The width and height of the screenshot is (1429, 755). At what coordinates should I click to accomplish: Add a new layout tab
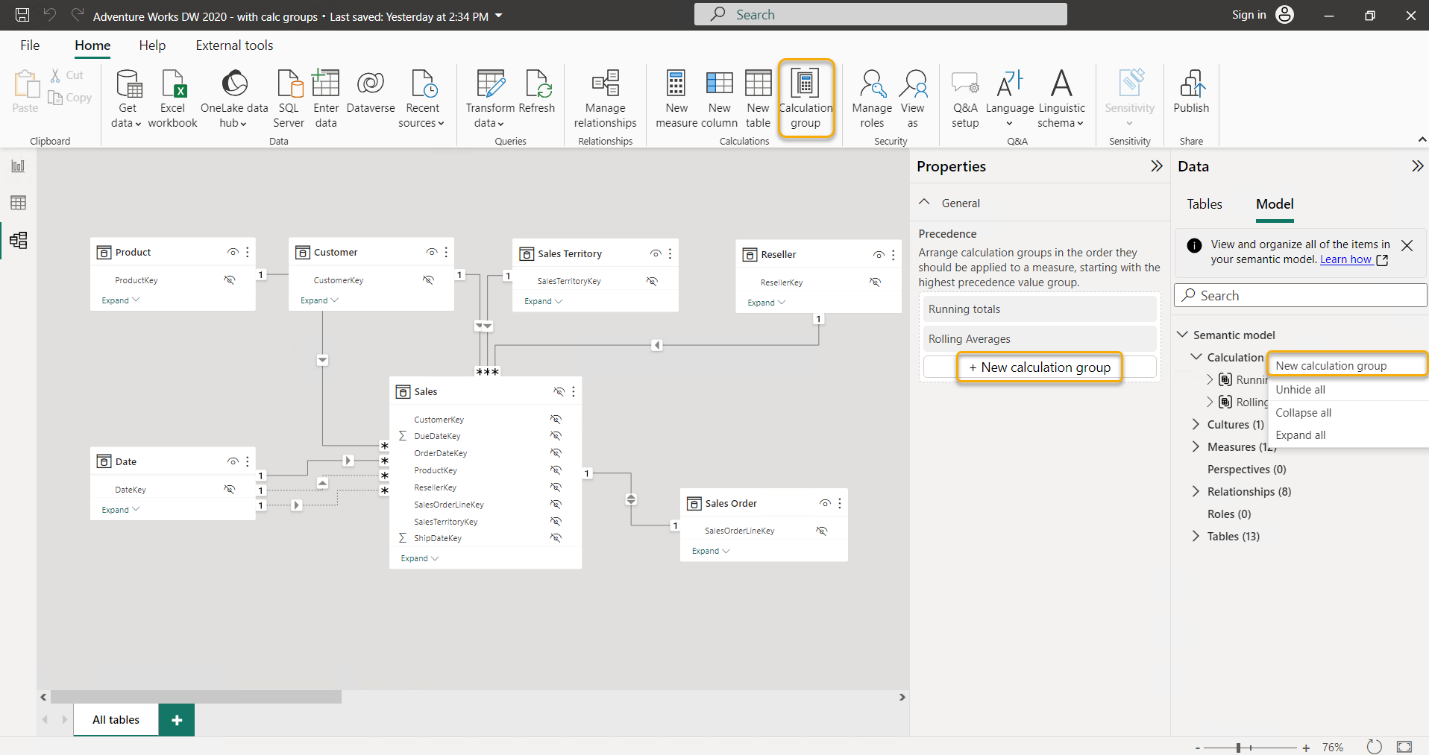[x=177, y=720]
